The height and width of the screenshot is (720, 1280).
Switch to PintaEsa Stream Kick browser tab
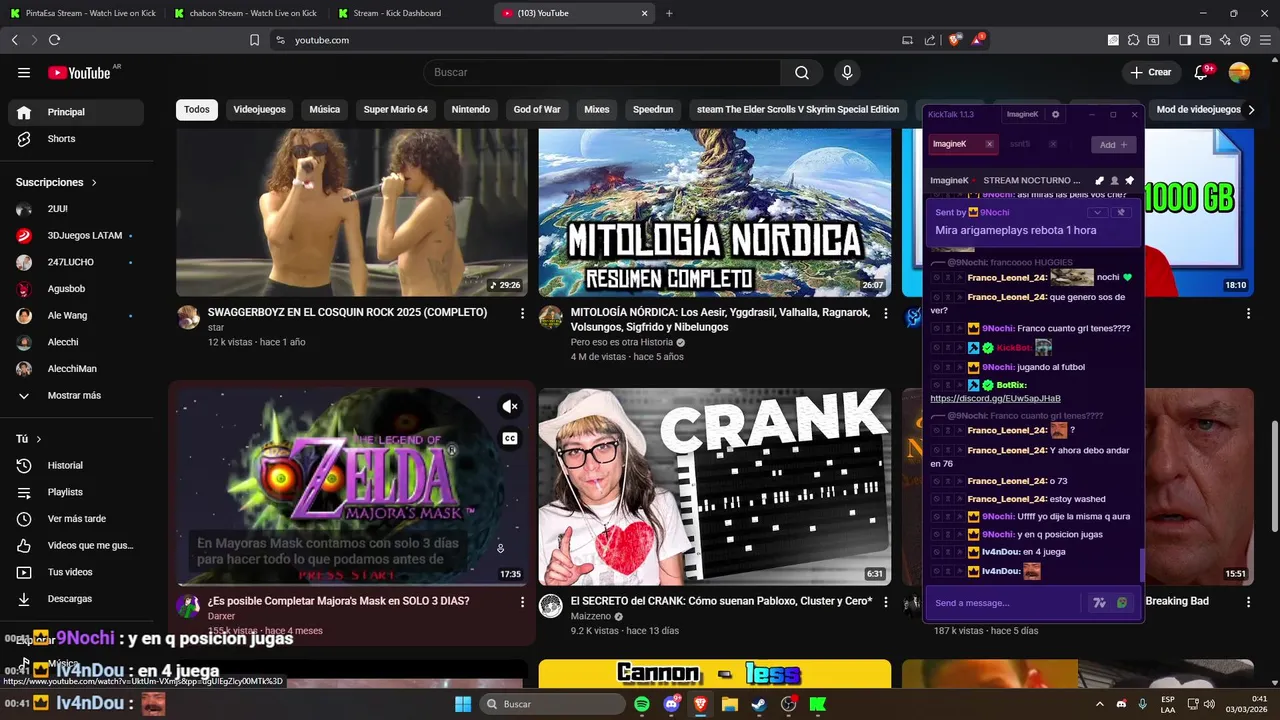(x=82, y=13)
